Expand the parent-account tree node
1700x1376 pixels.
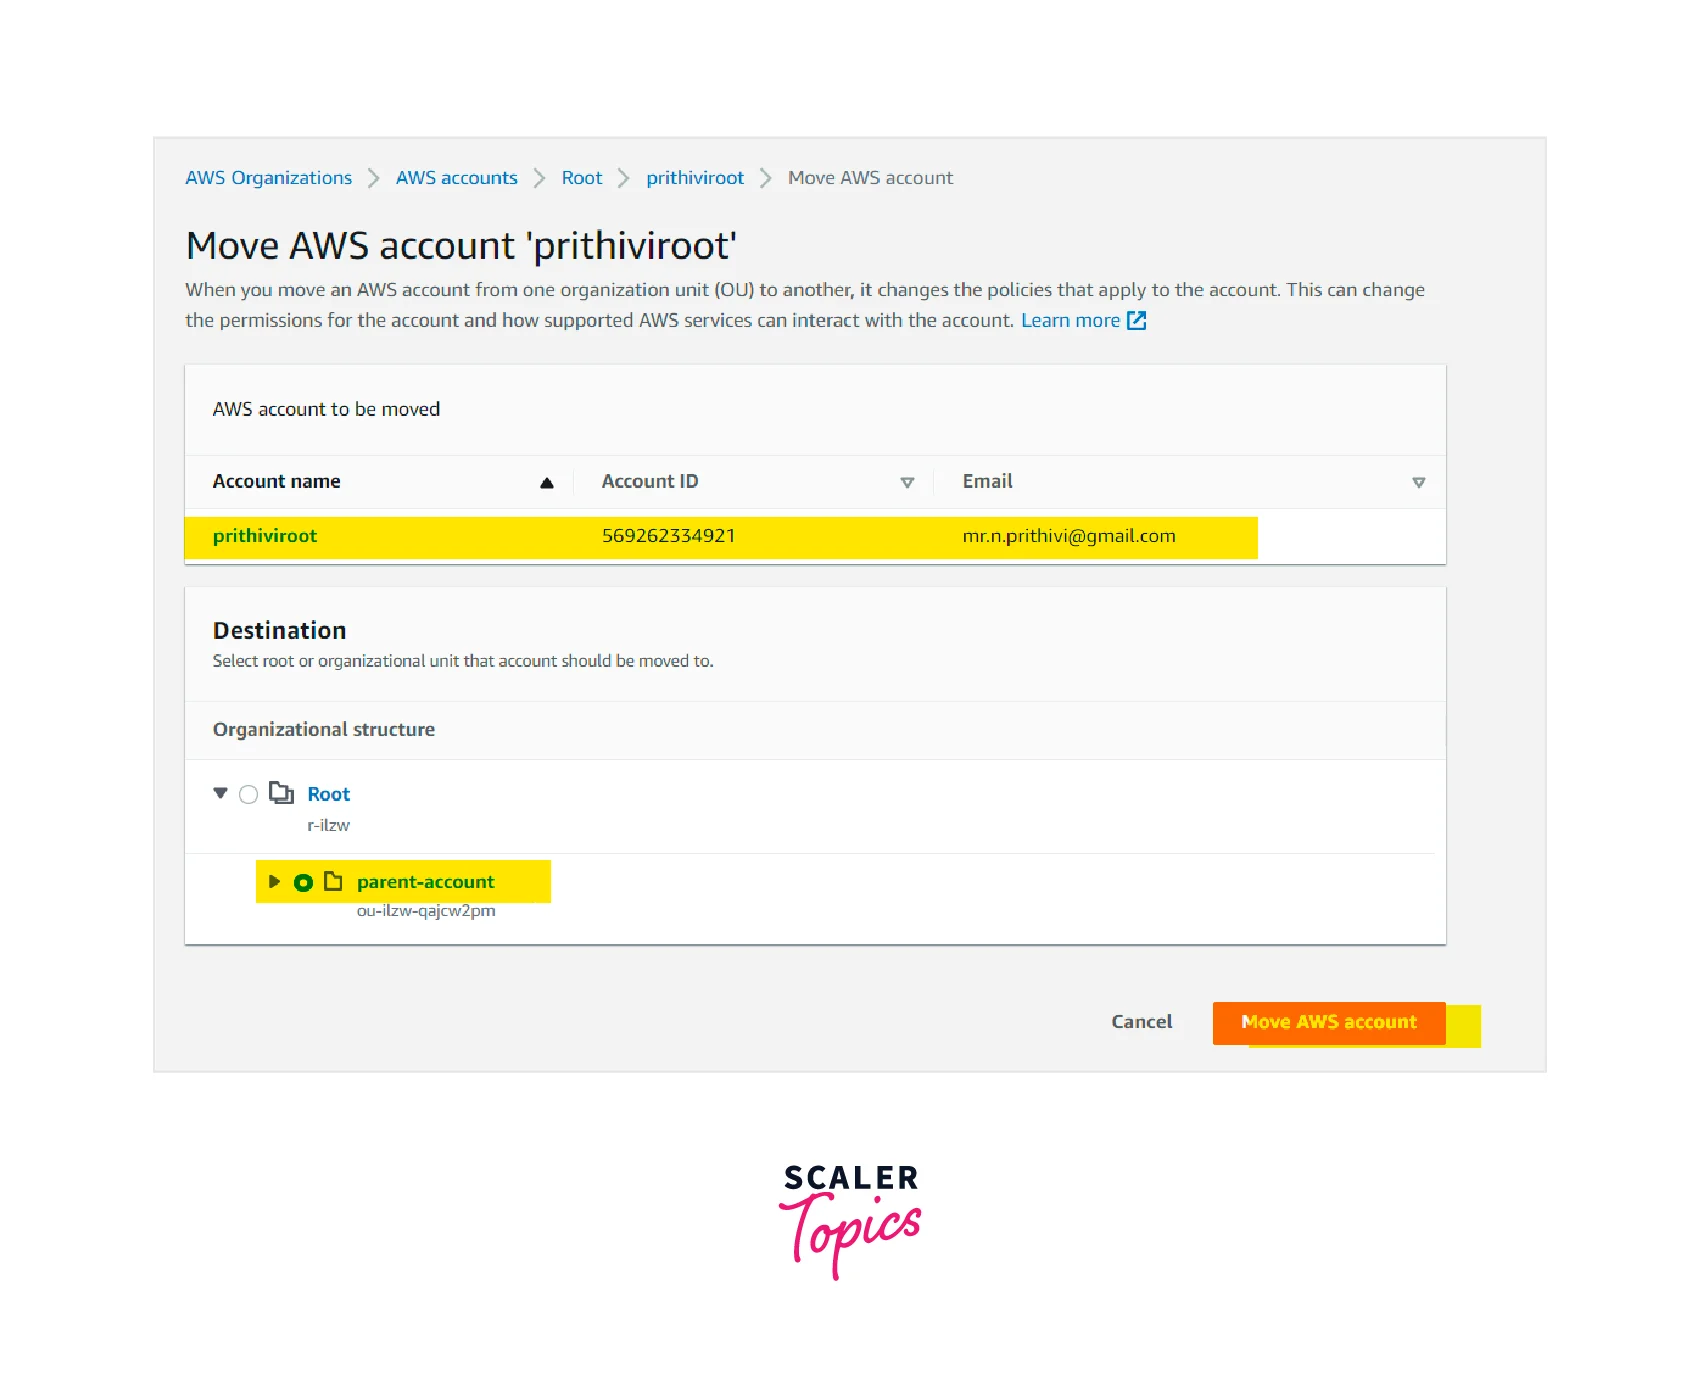274,882
